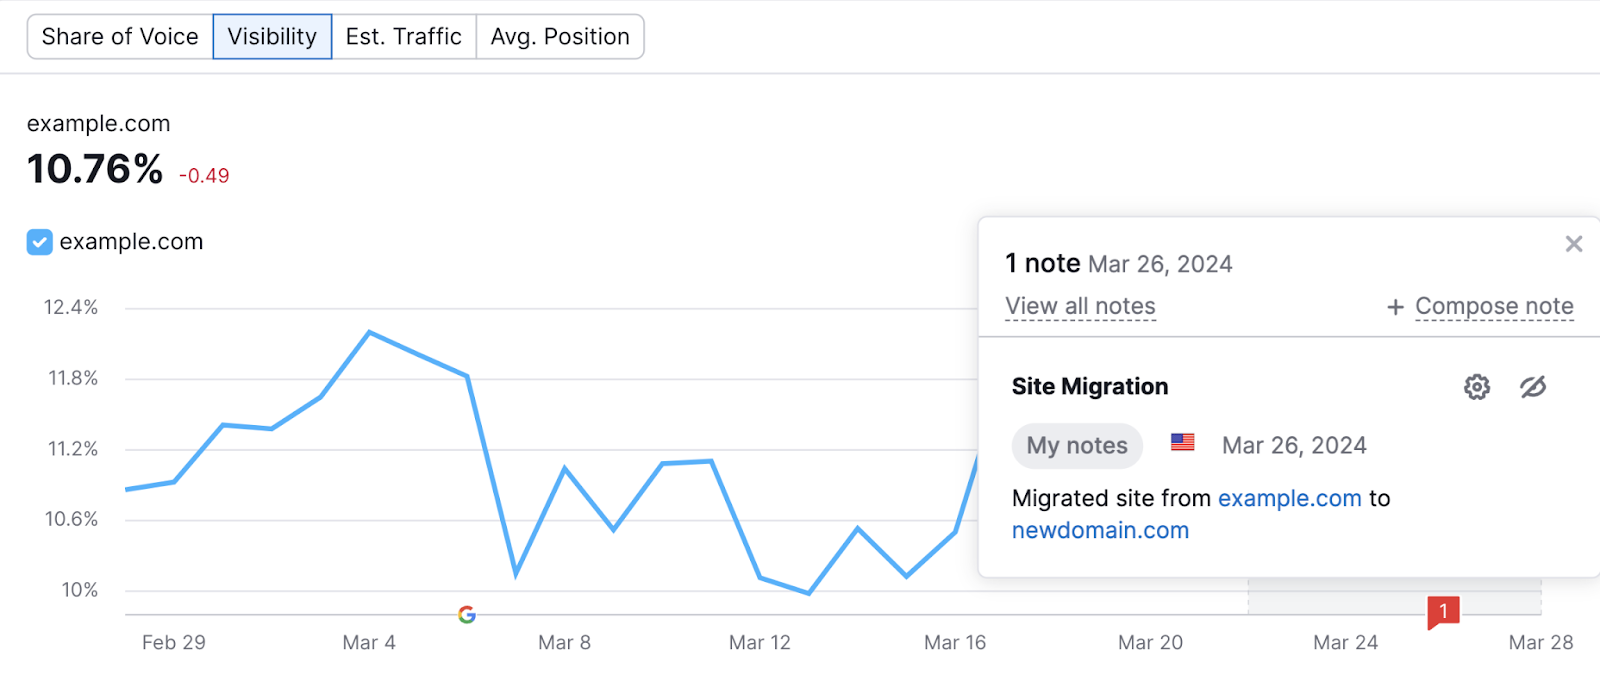1600x686 pixels.
Task: Click Compose note
Action: (x=1493, y=306)
